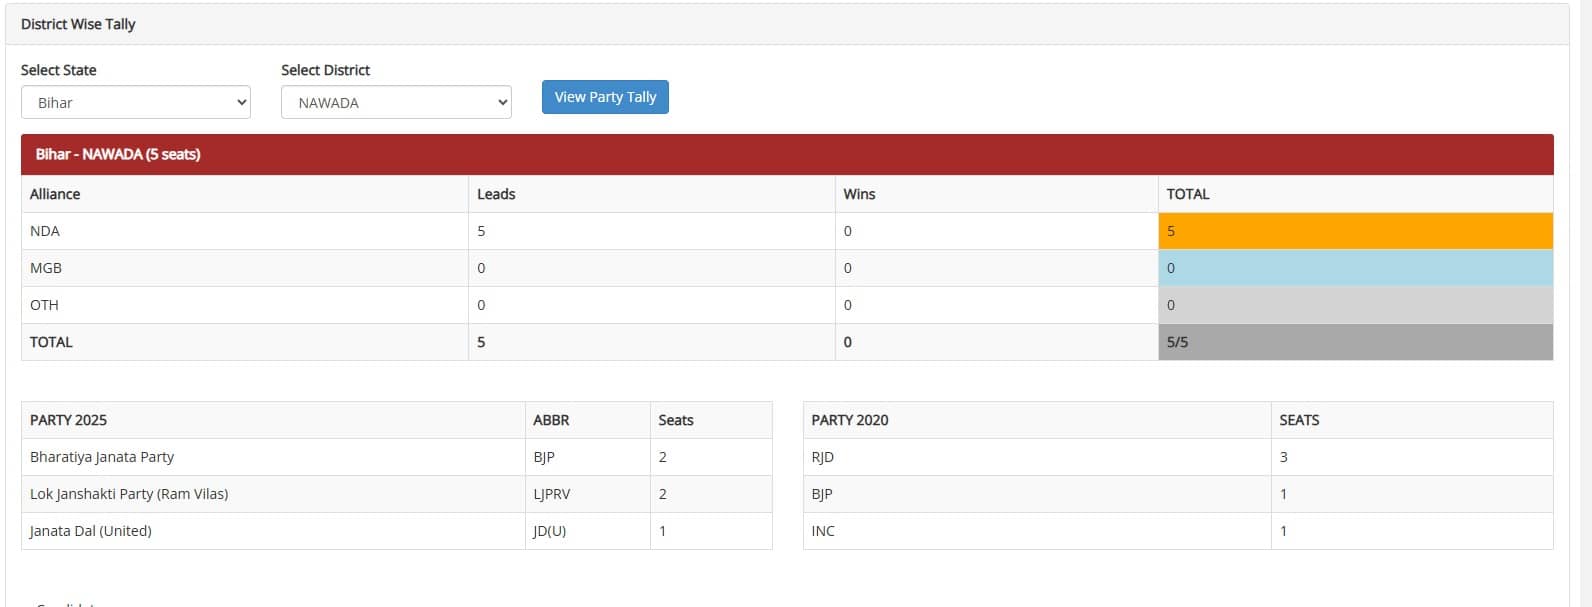1592x607 pixels.
Task: Select the Janata Dal (United) row
Action: [91, 531]
